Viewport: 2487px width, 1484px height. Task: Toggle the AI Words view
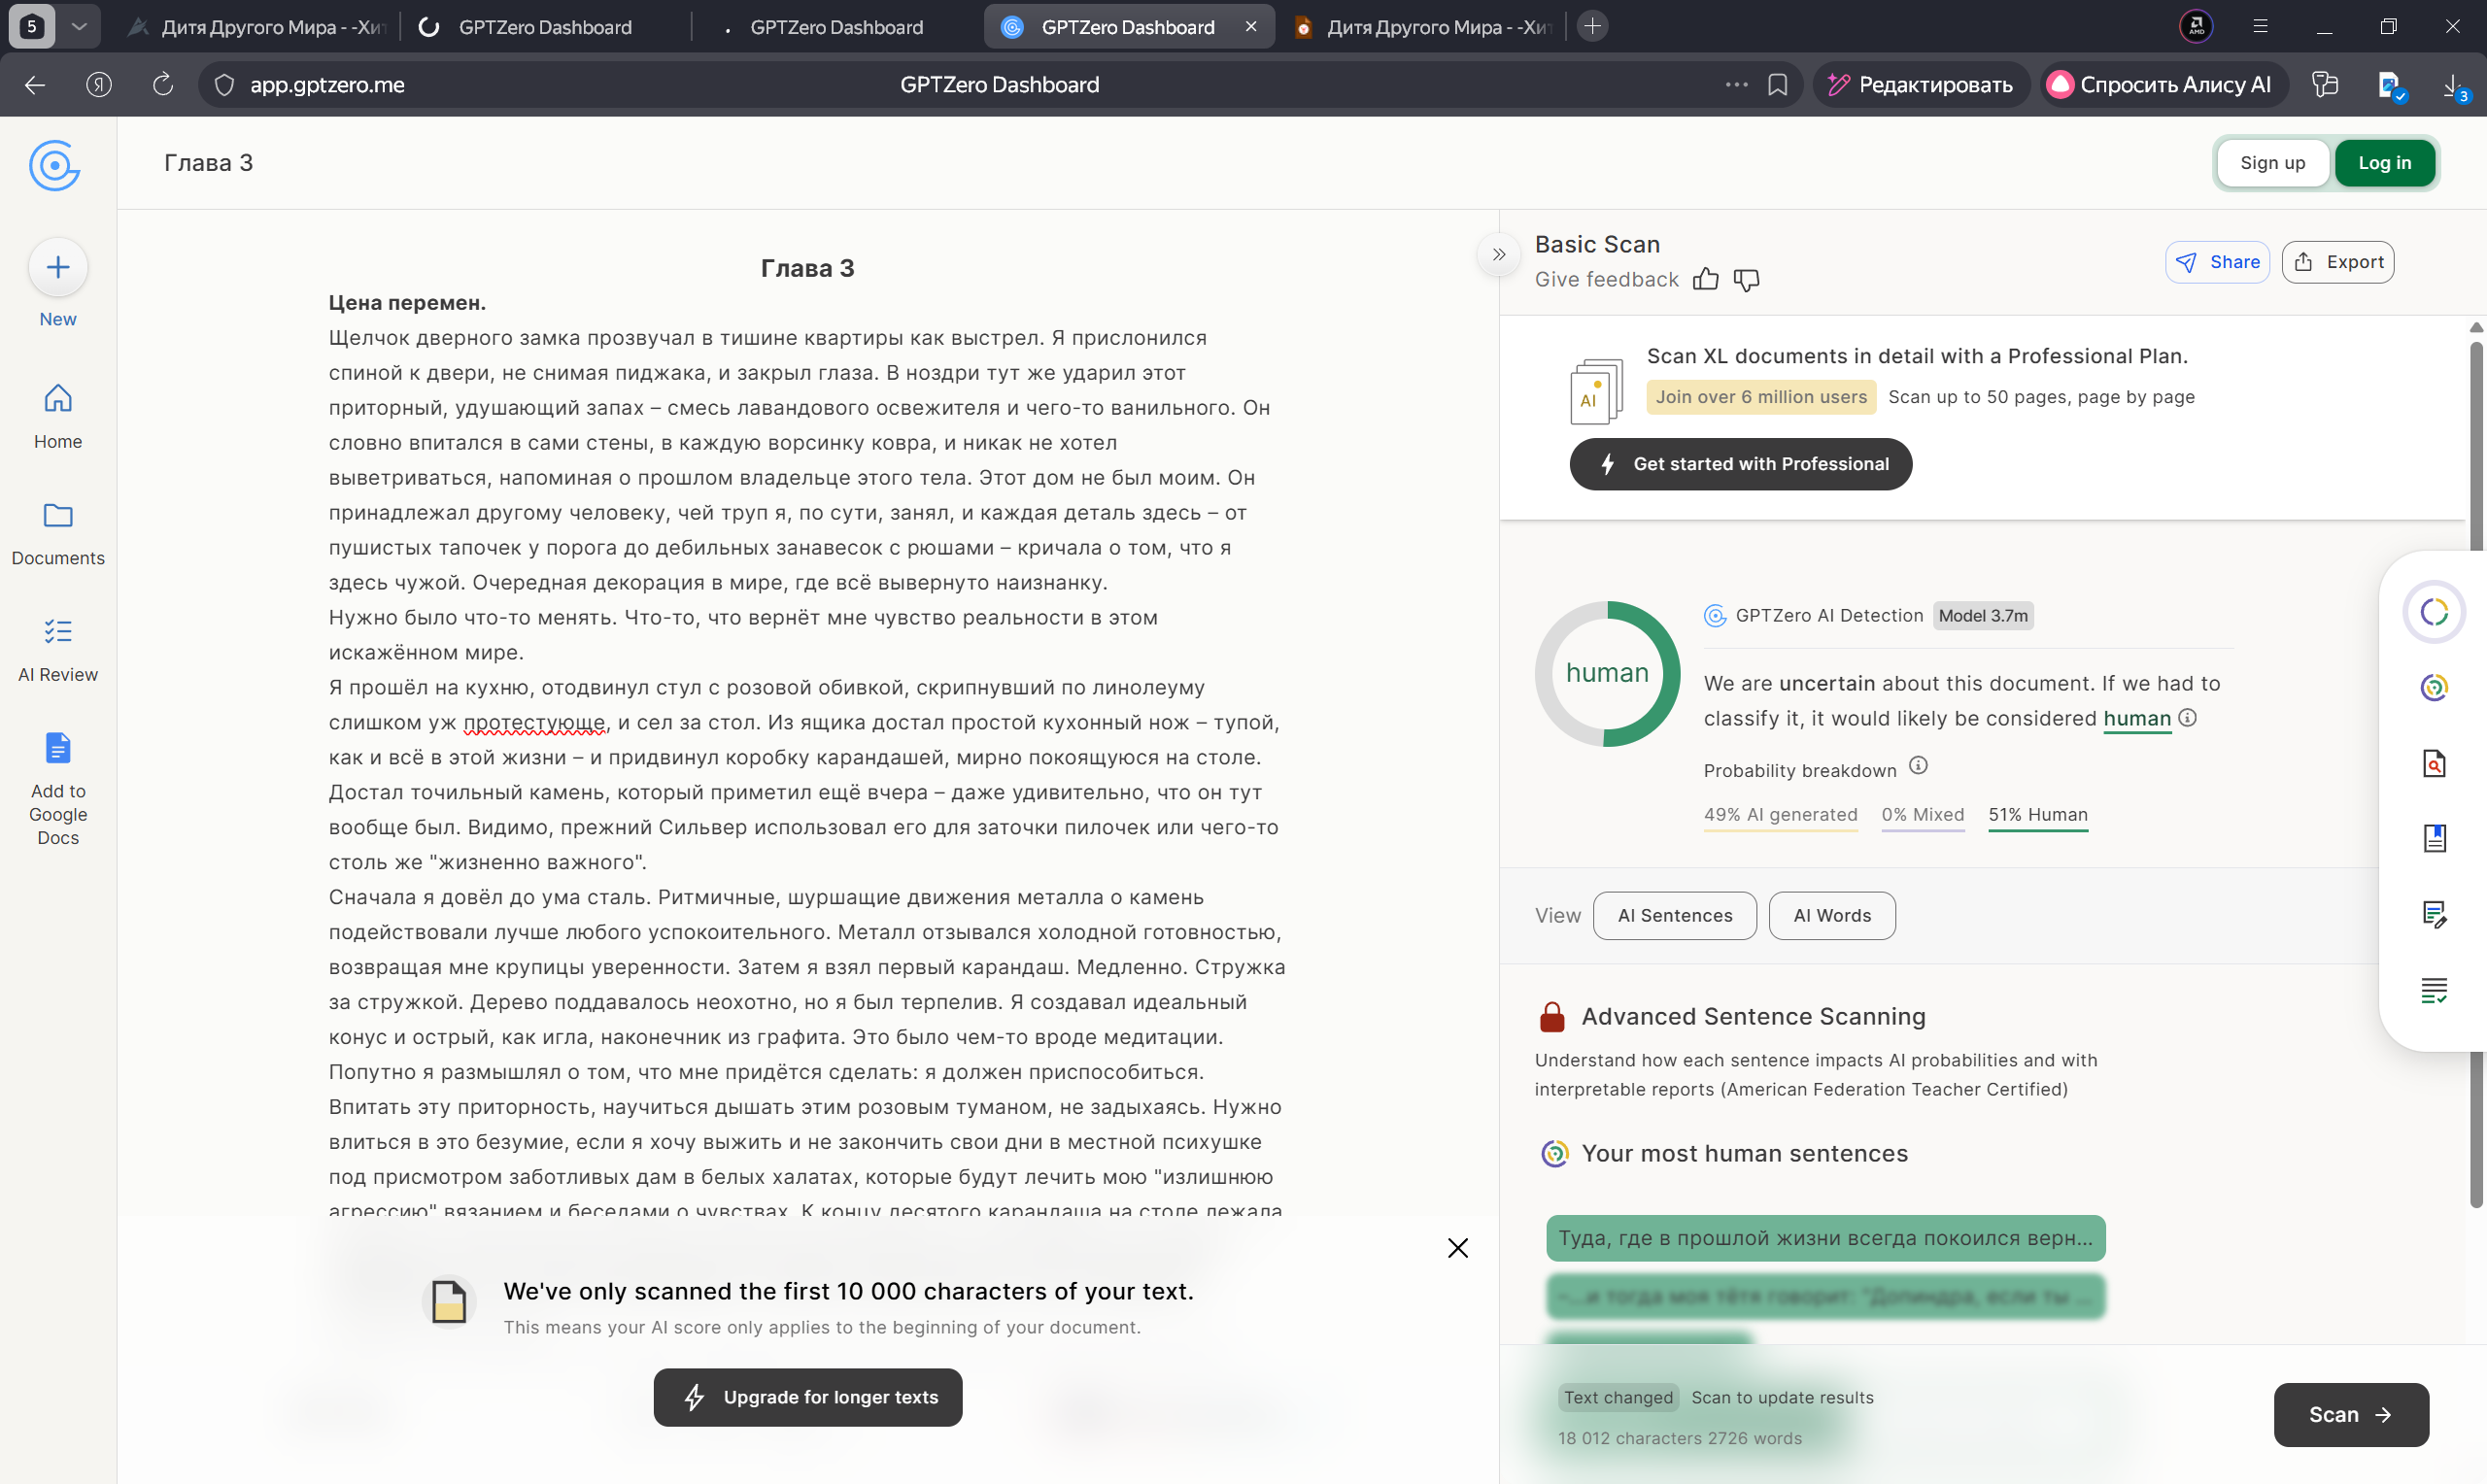[1831, 915]
